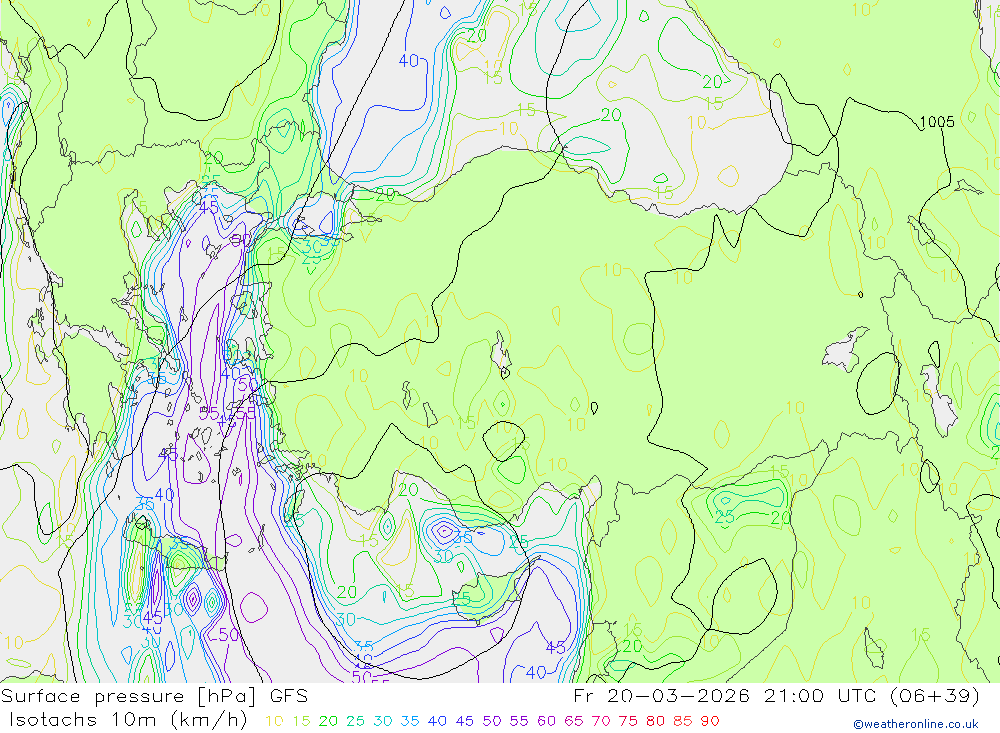Screen dimensions: 1000x733
Task: Open the ©weatheronline.co.uk credit link
Action: (916, 724)
